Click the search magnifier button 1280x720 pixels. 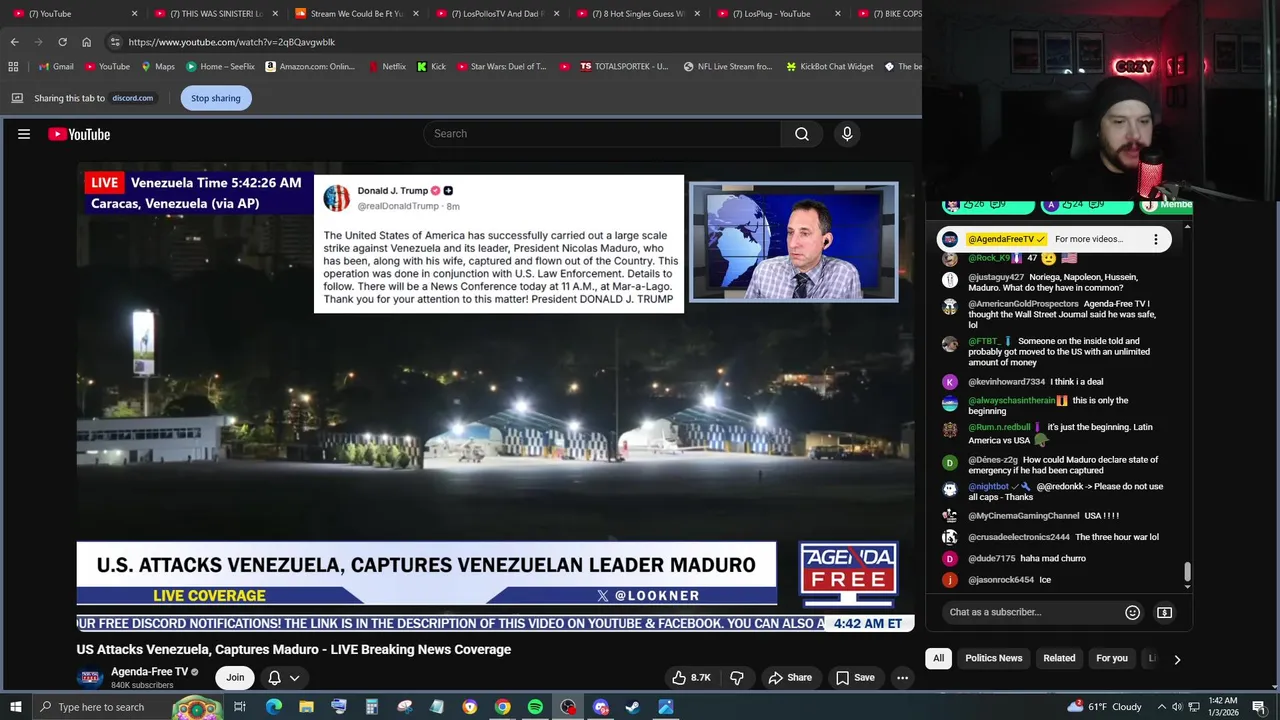802,134
